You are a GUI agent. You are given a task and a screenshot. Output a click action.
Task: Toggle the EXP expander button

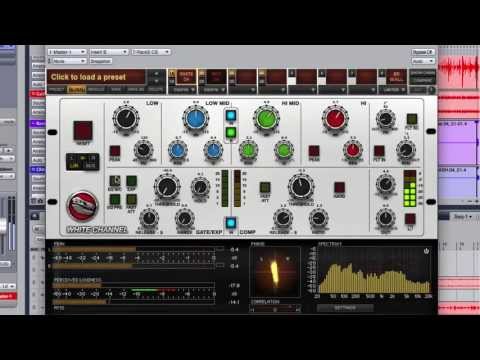tap(131, 181)
